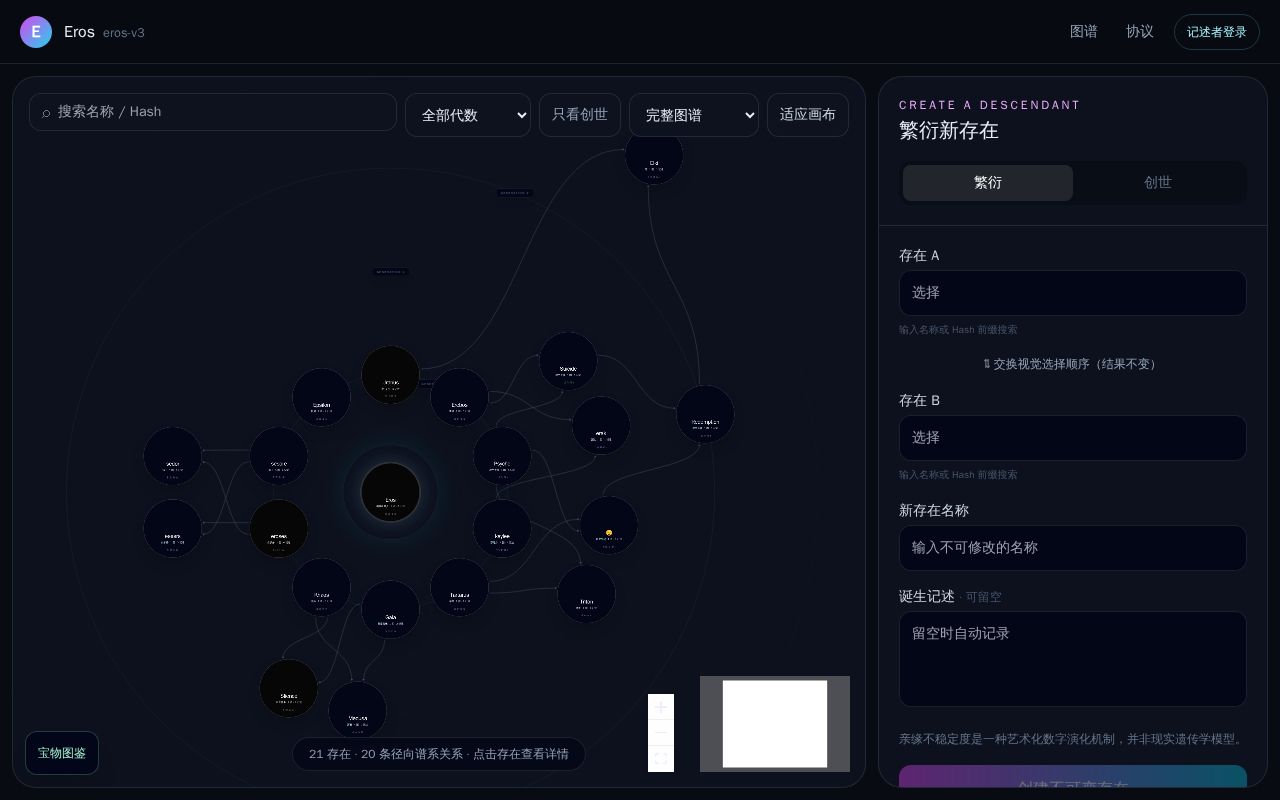Click the 适应画布 button

tap(808, 115)
